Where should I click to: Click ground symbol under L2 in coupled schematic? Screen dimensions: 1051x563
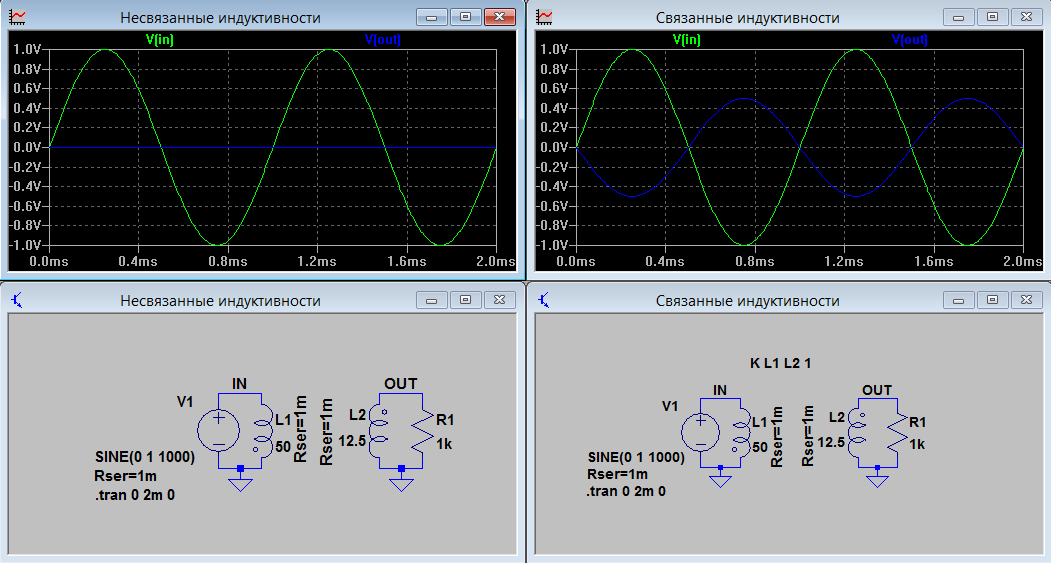[877, 480]
